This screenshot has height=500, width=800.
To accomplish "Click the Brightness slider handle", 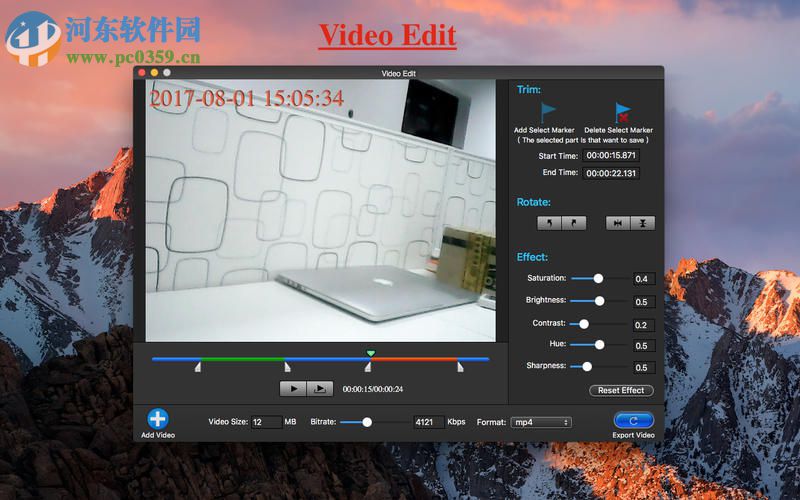I will (599, 301).
